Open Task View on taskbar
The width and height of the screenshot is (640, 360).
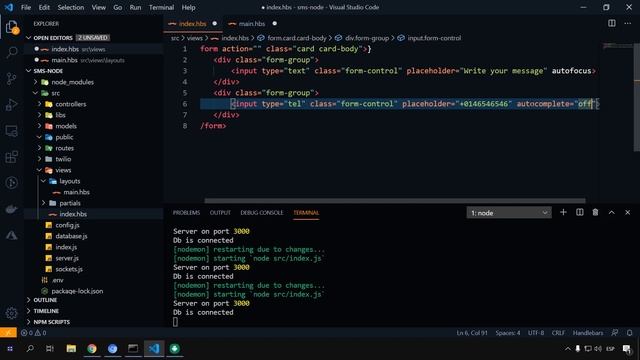50,349
